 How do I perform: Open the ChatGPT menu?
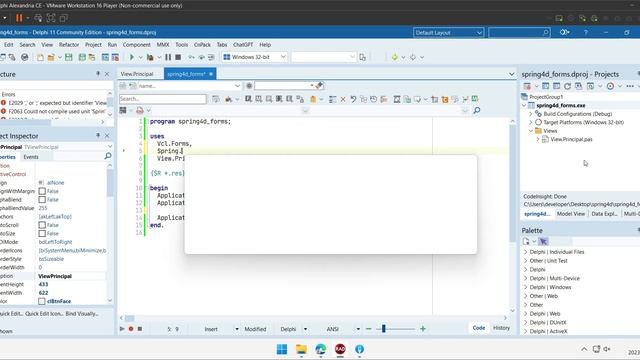tap(243, 44)
